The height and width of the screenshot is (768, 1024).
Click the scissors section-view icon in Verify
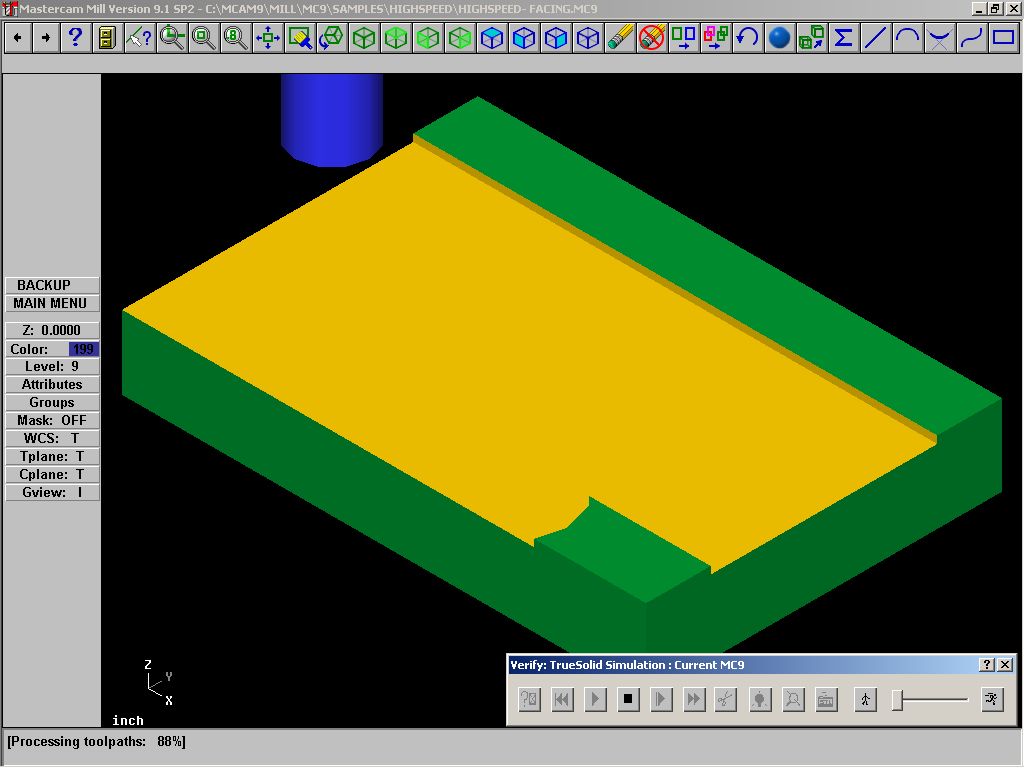point(726,699)
